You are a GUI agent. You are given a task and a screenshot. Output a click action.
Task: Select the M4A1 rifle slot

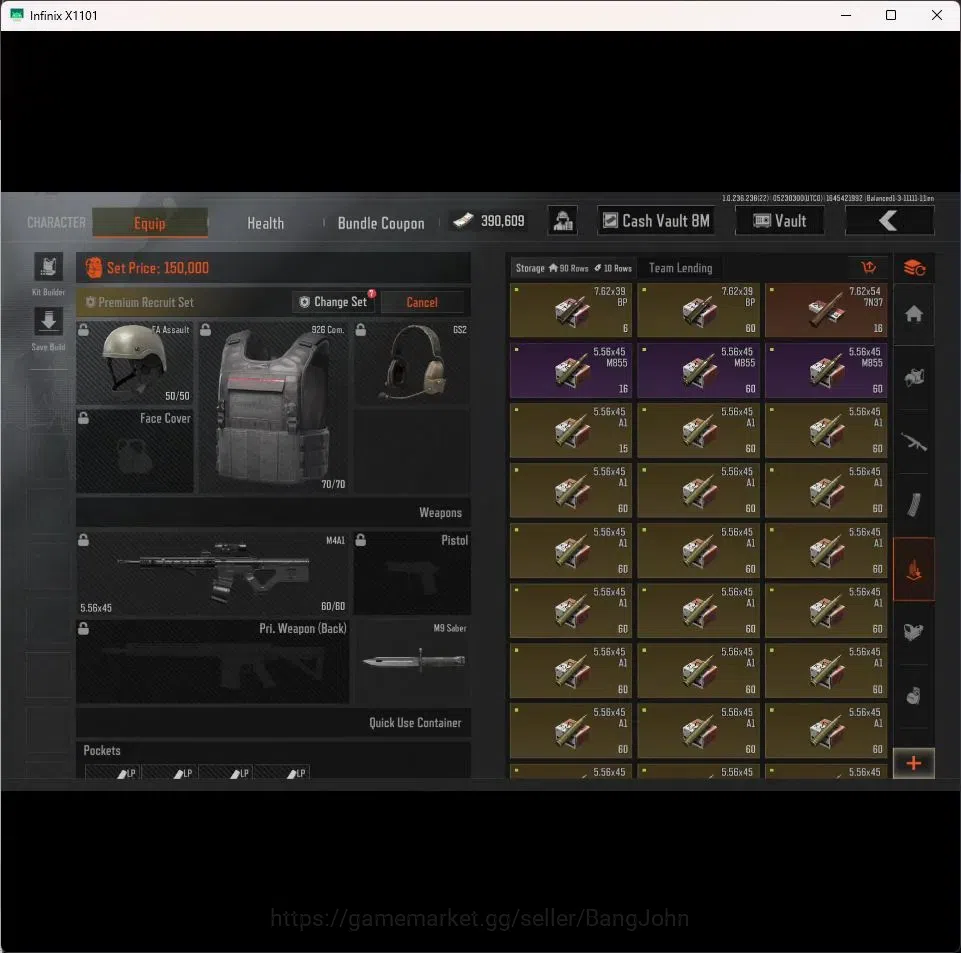(213, 573)
